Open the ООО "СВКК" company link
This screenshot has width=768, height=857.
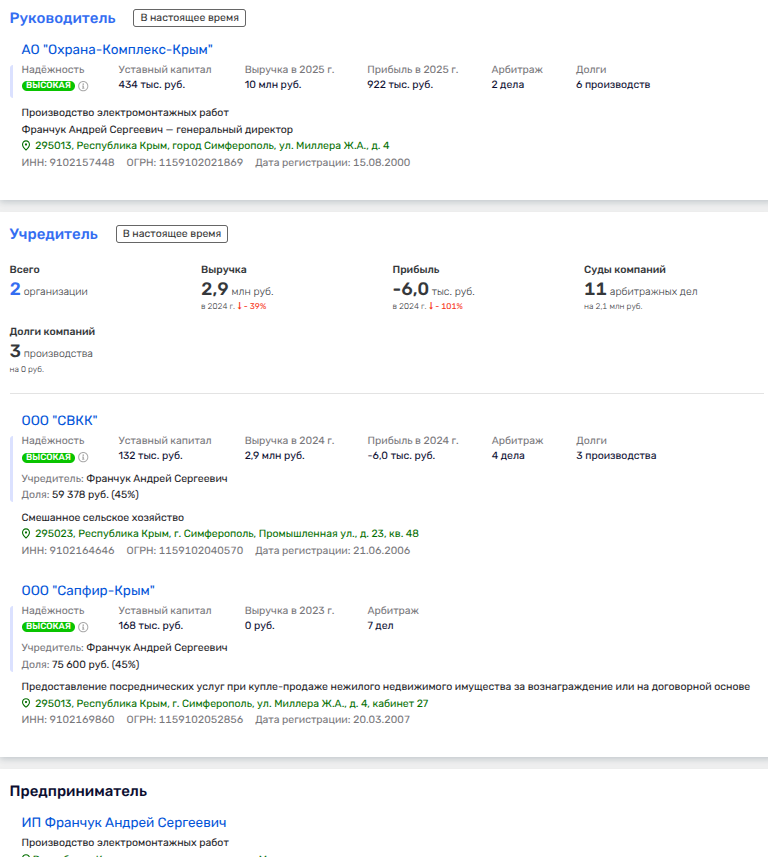[x=60, y=421]
